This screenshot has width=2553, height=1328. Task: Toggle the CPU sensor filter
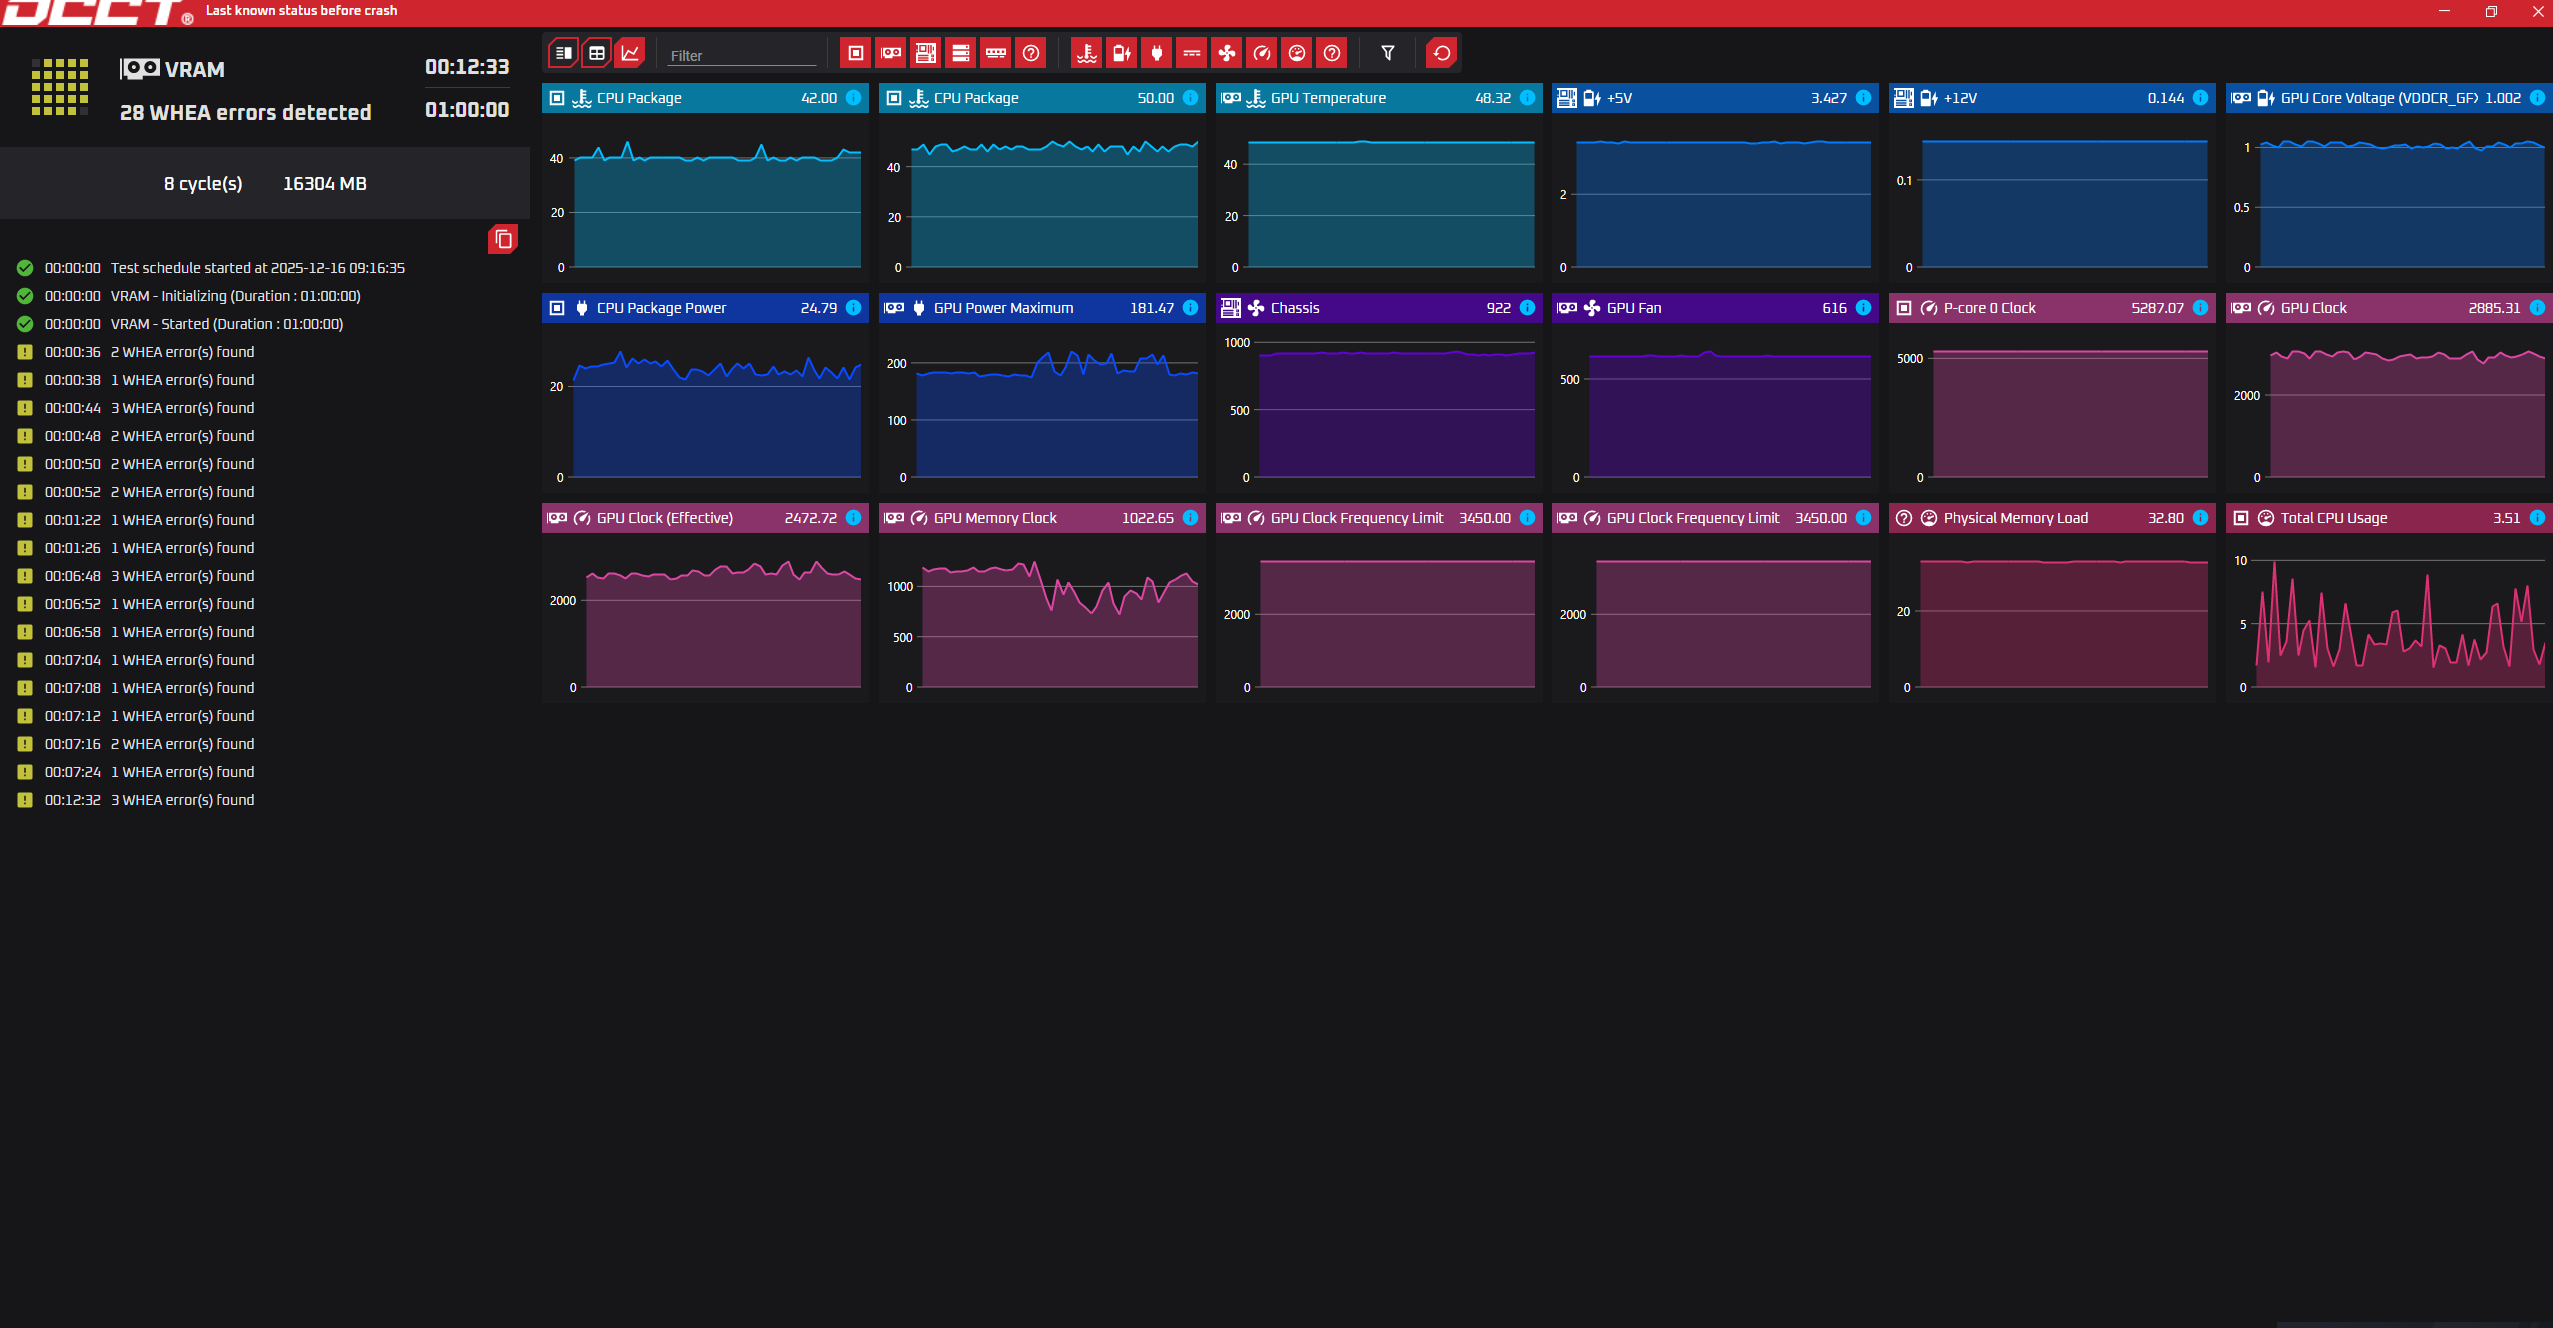click(856, 54)
